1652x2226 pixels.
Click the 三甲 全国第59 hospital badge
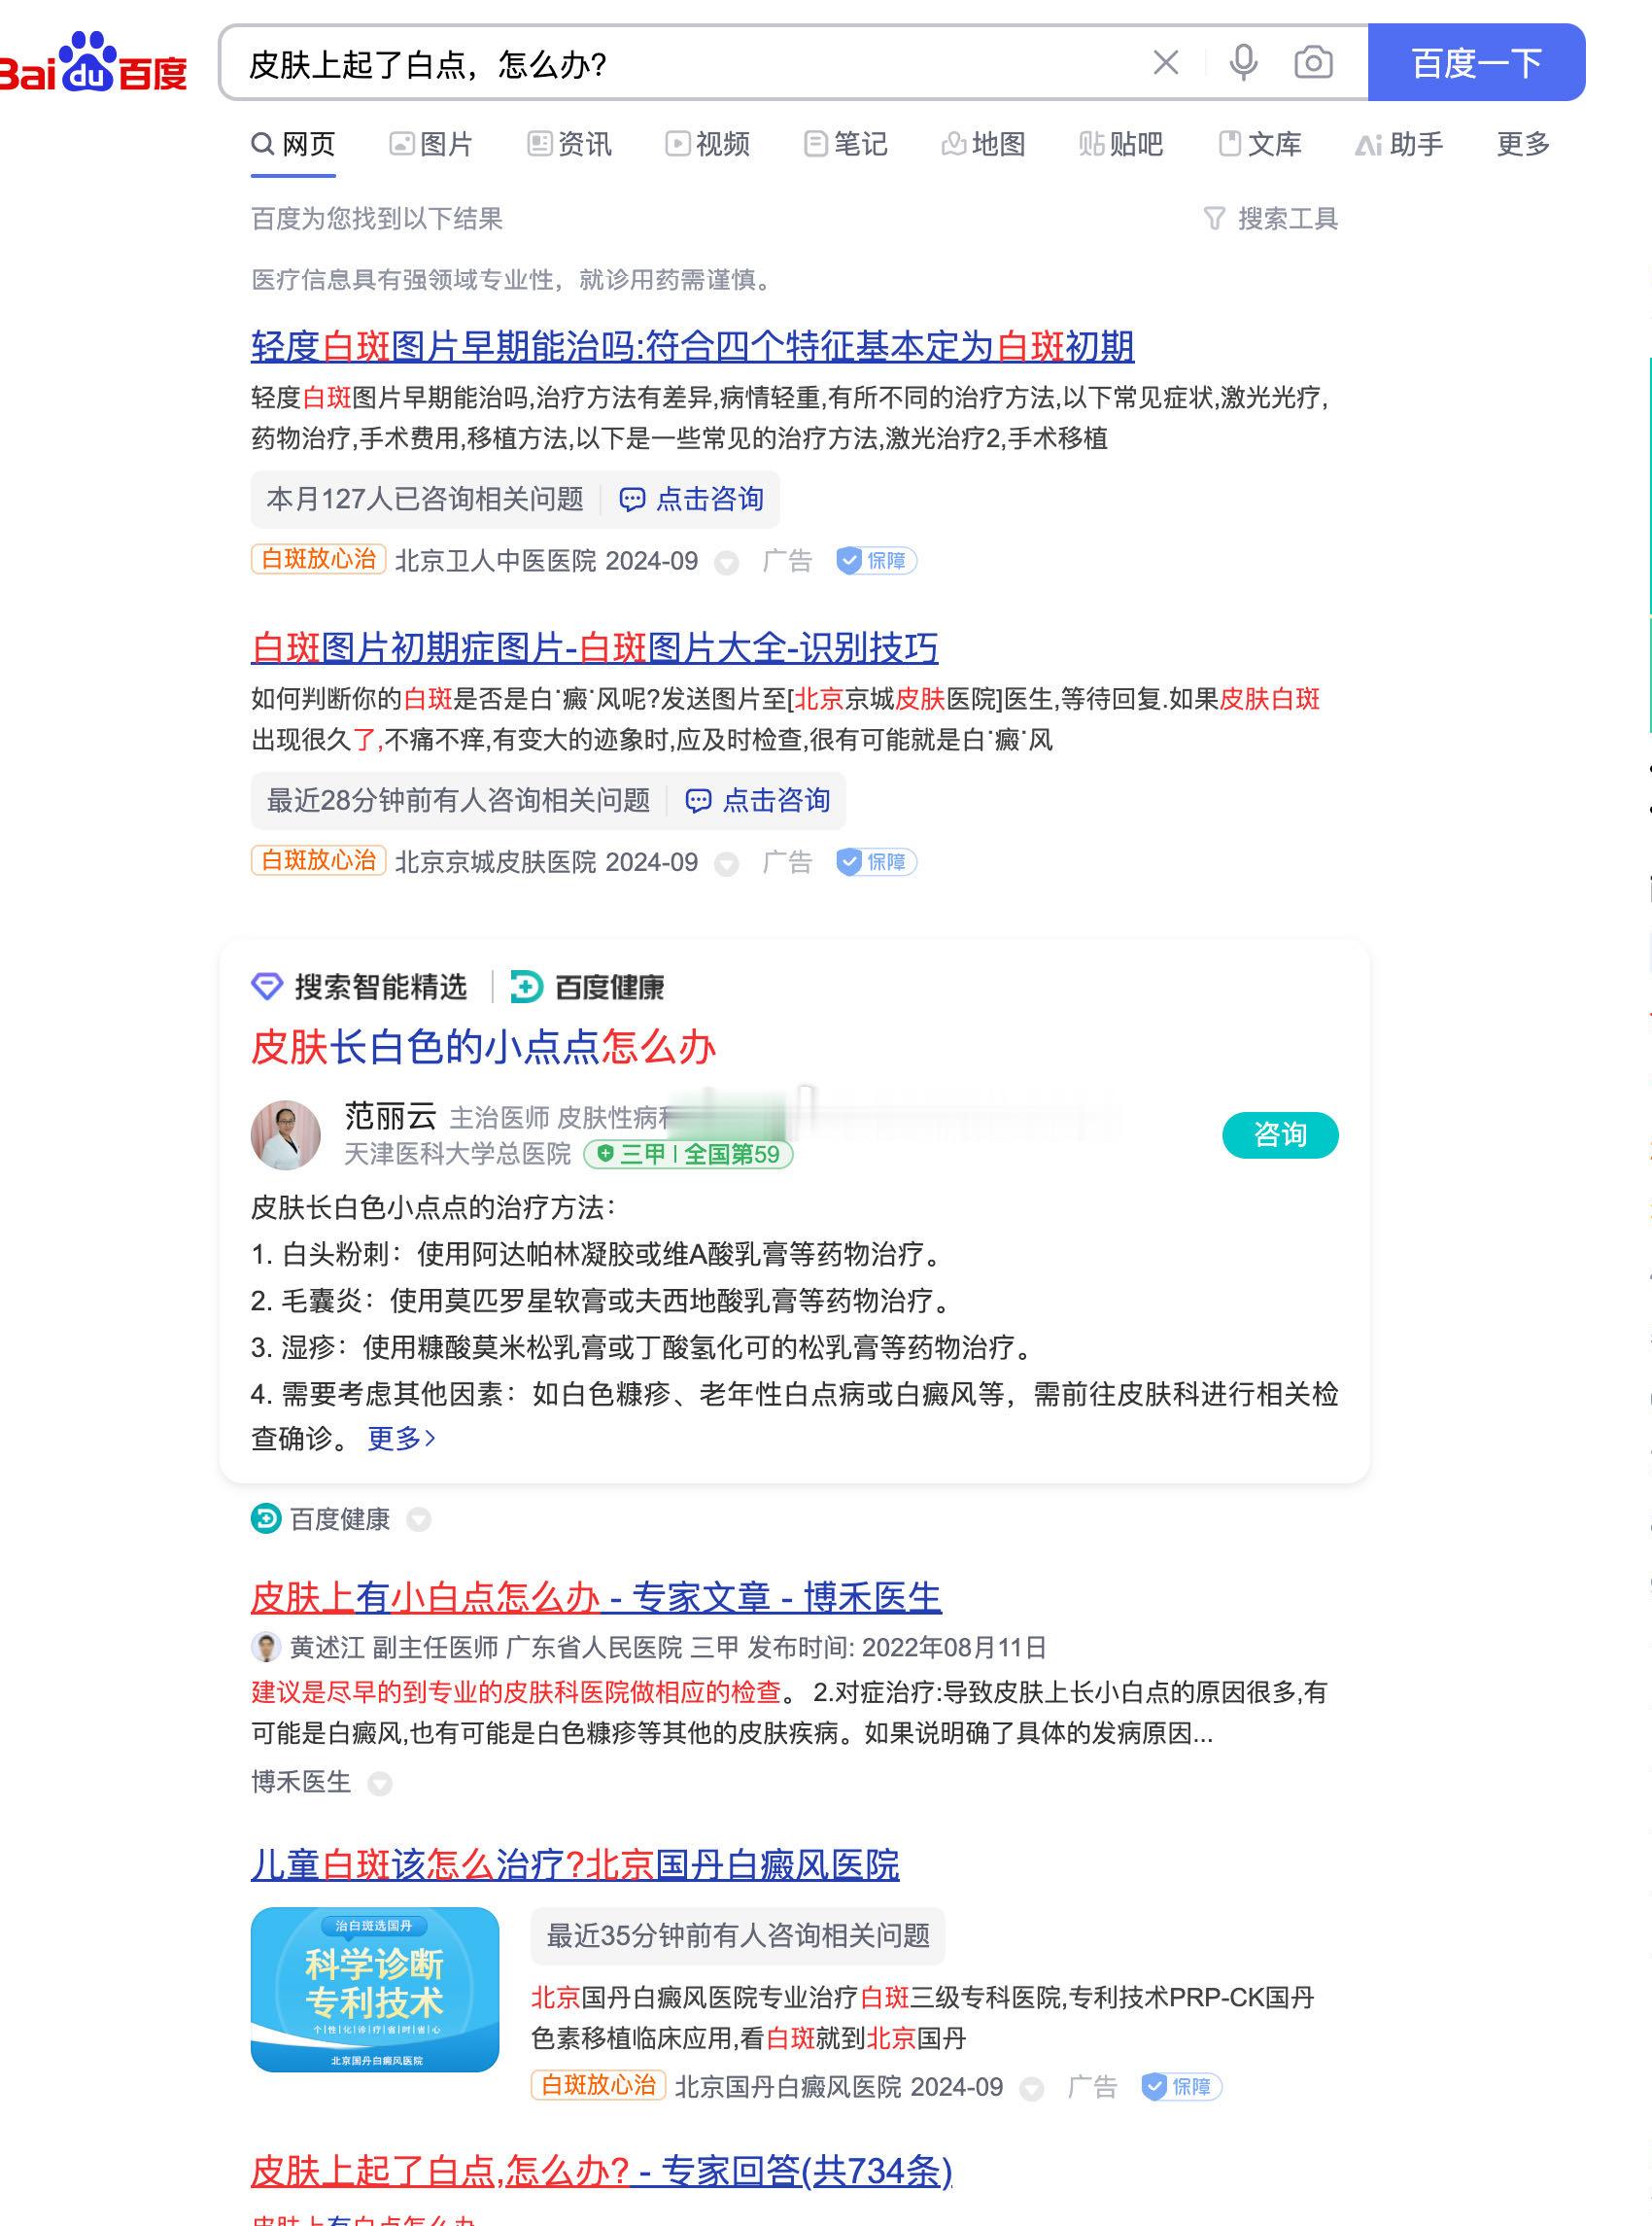coord(689,1154)
